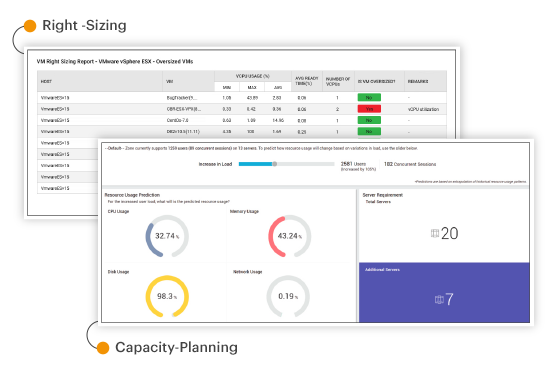Click the AVG READY TIME(%) column header
Screen dimensions: 558x374
[x=307, y=81]
